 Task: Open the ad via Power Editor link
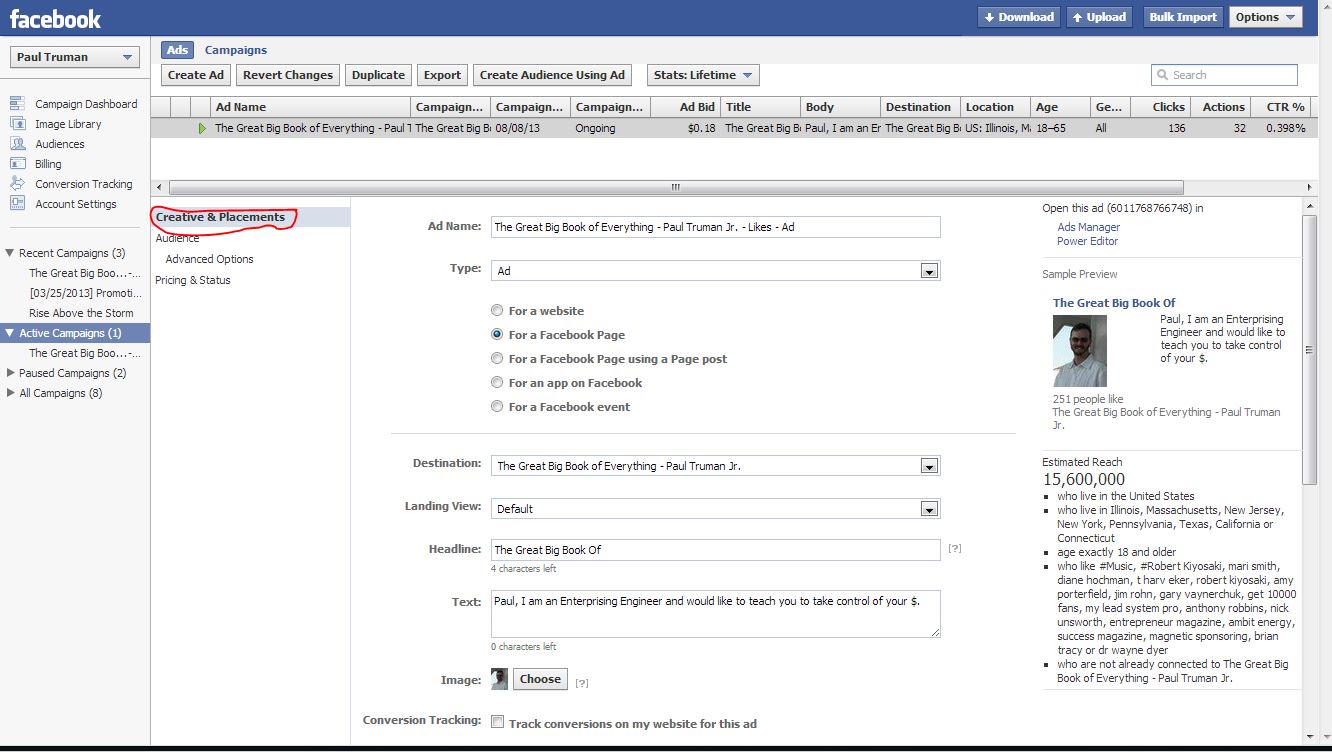(x=1088, y=241)
